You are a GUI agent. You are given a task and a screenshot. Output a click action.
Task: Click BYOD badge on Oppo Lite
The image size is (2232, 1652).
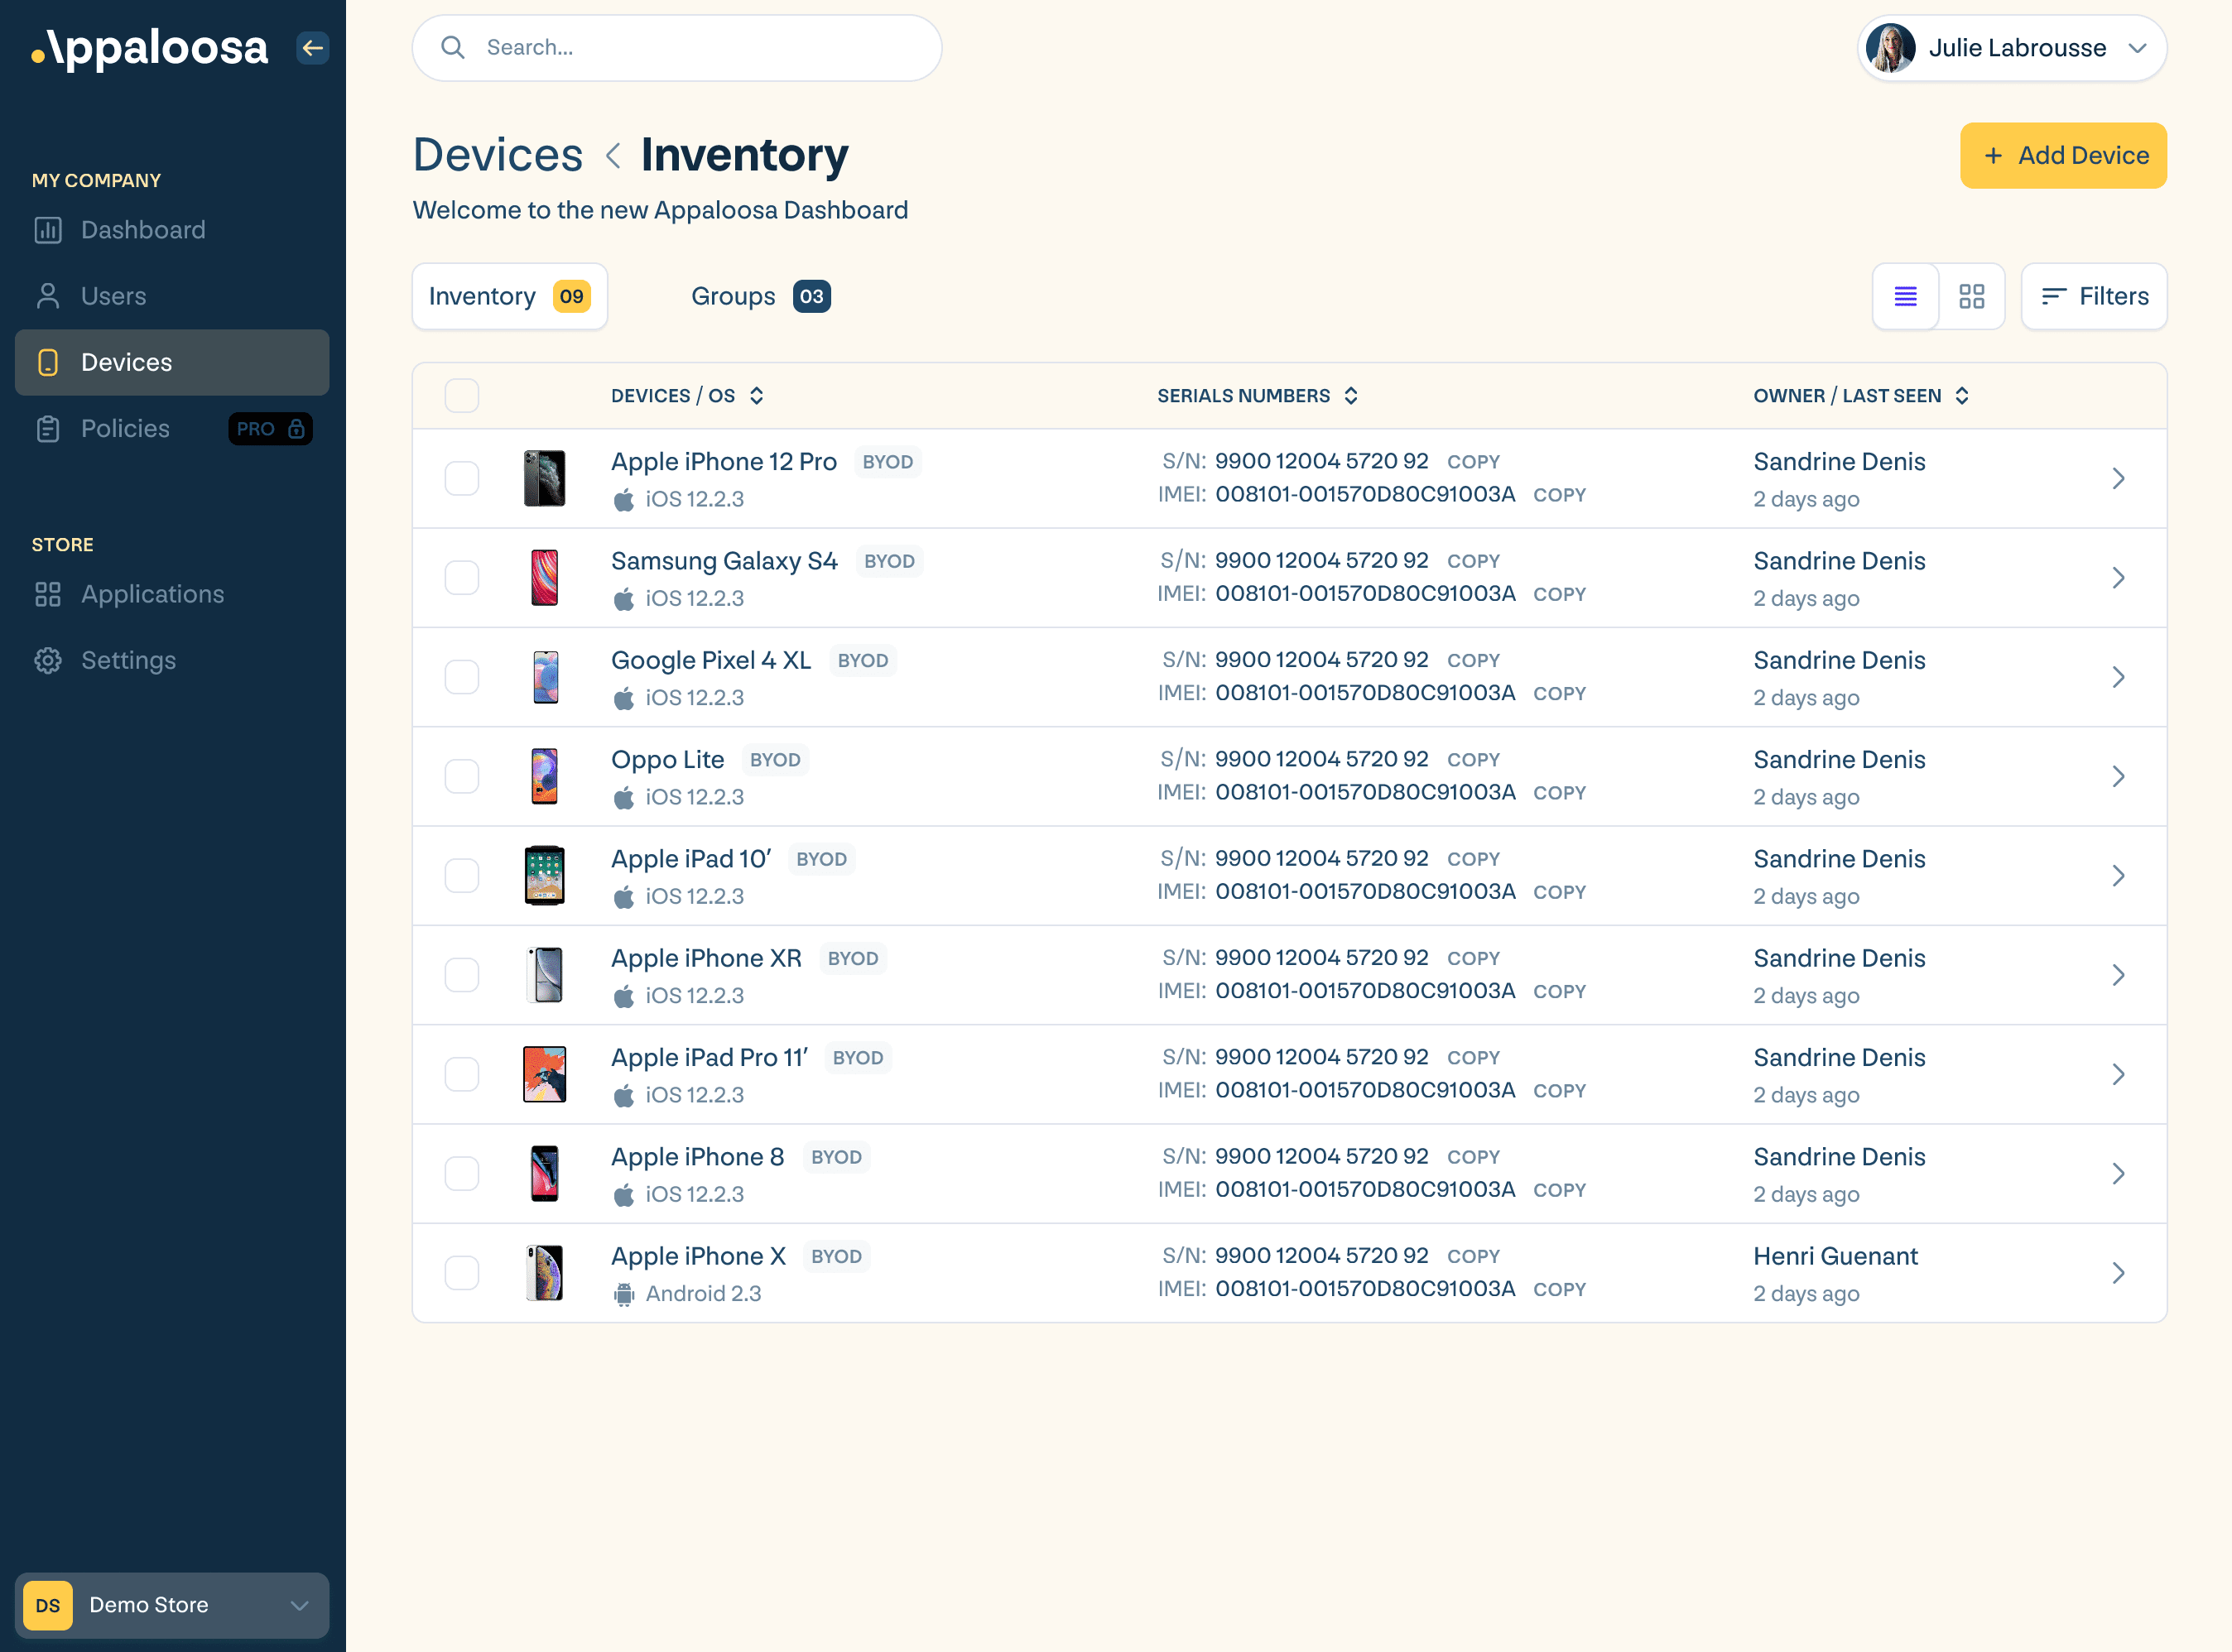pos(775,760)
